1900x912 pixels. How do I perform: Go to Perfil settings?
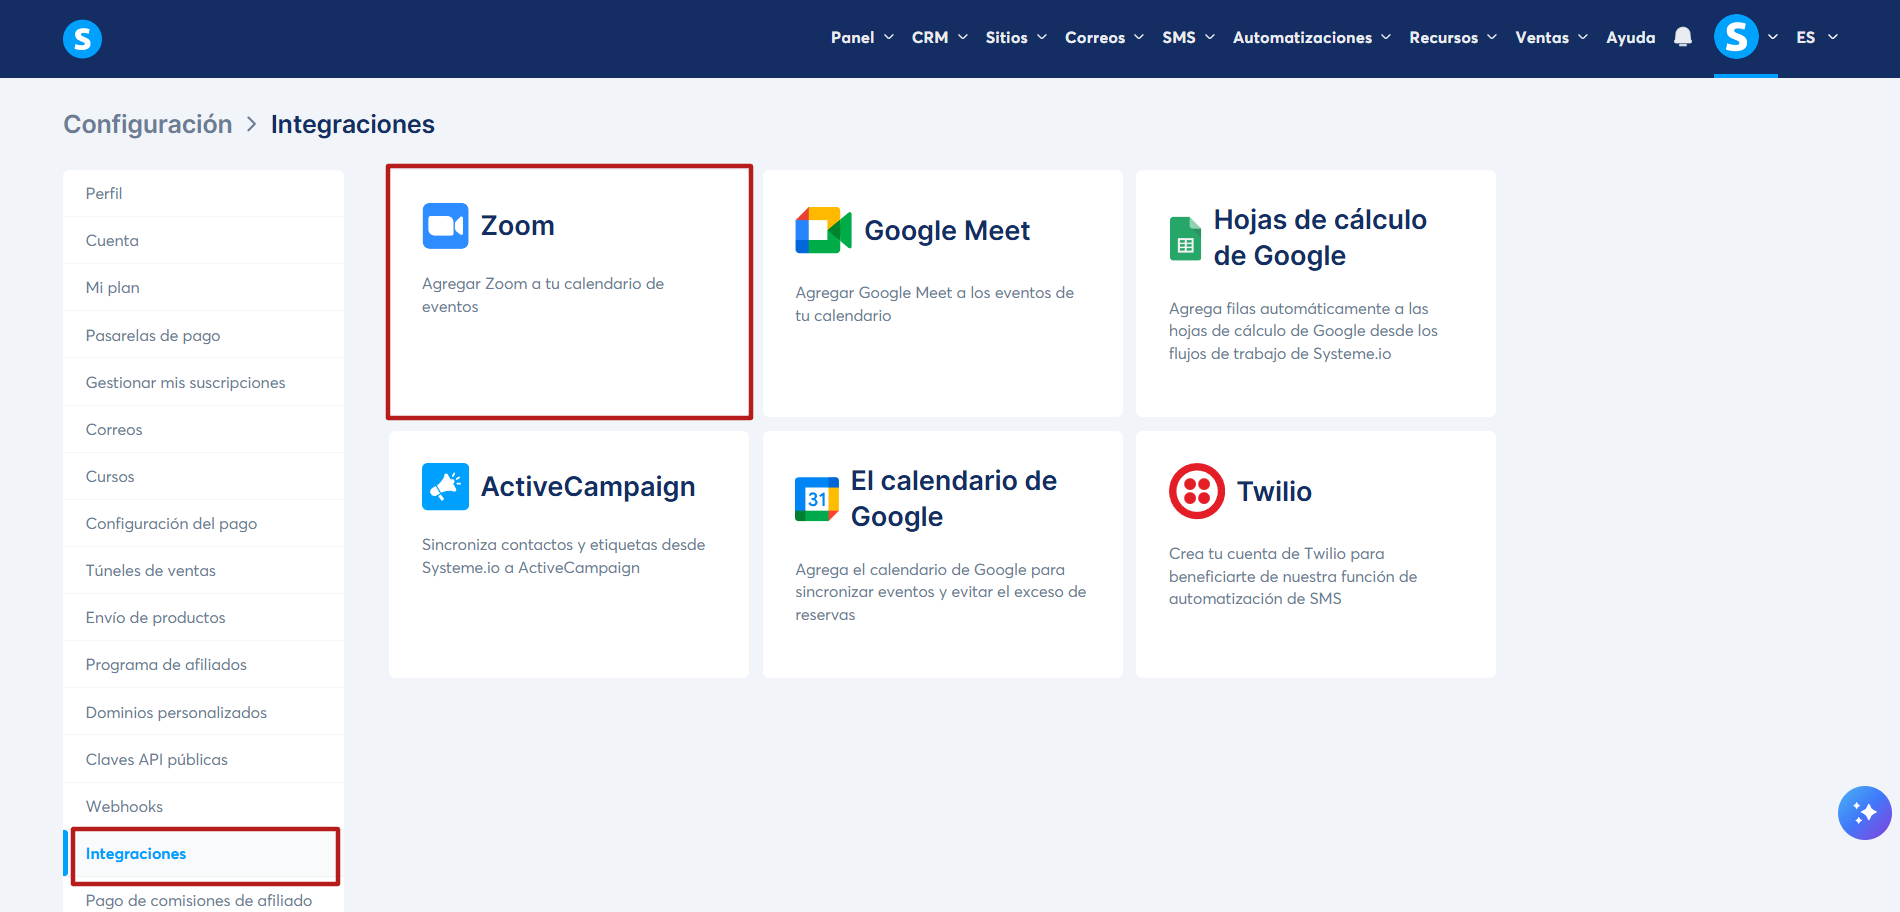pos(203,194)
